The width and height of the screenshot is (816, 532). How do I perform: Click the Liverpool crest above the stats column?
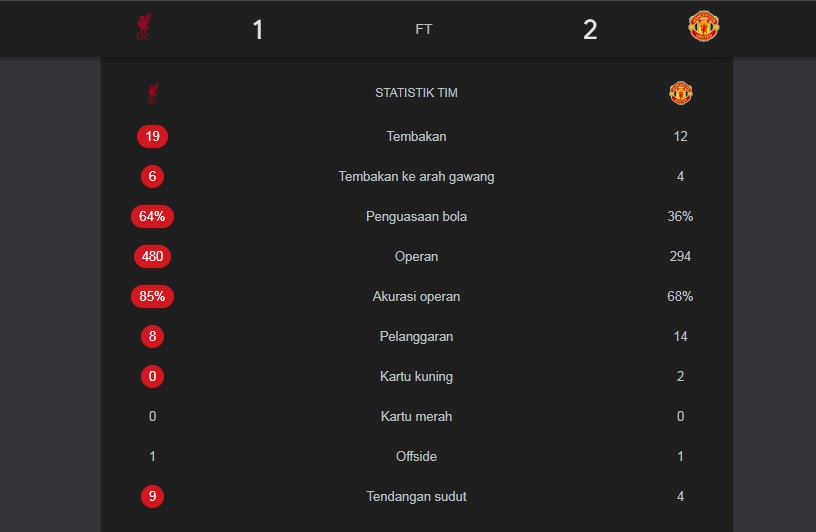coord(153,93)
